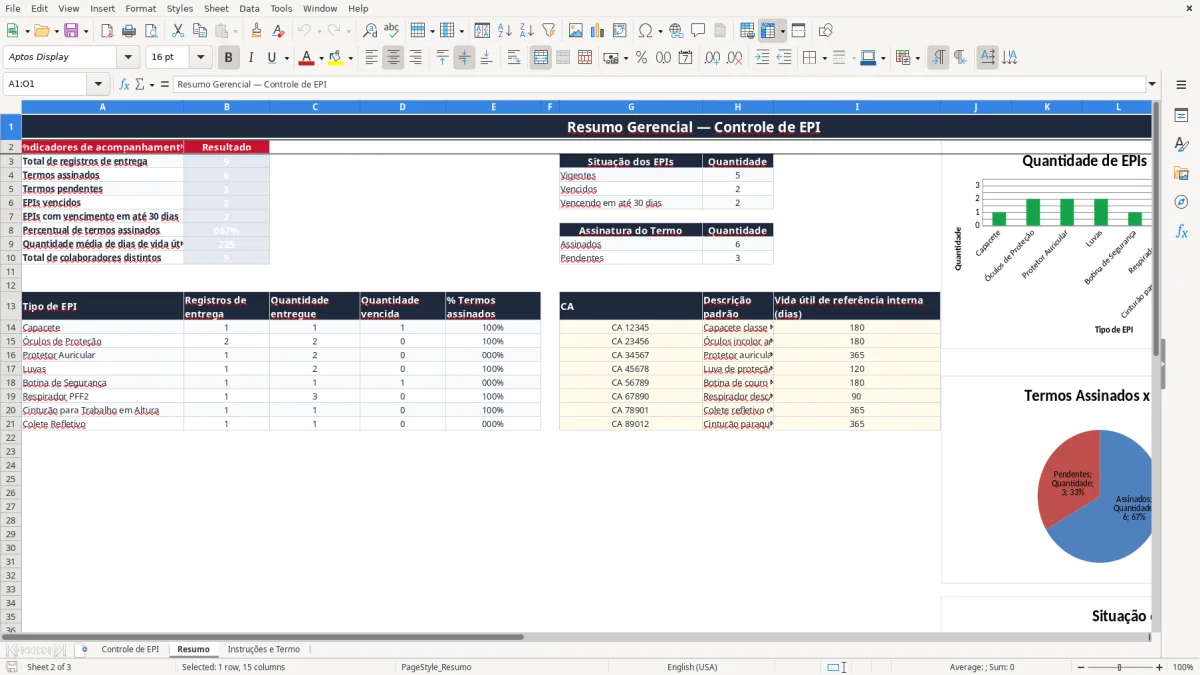The width and height of the screenshot is (1200, 675).
Task: Open Paste options dropdown arrow
Action: tap(235, 31)
